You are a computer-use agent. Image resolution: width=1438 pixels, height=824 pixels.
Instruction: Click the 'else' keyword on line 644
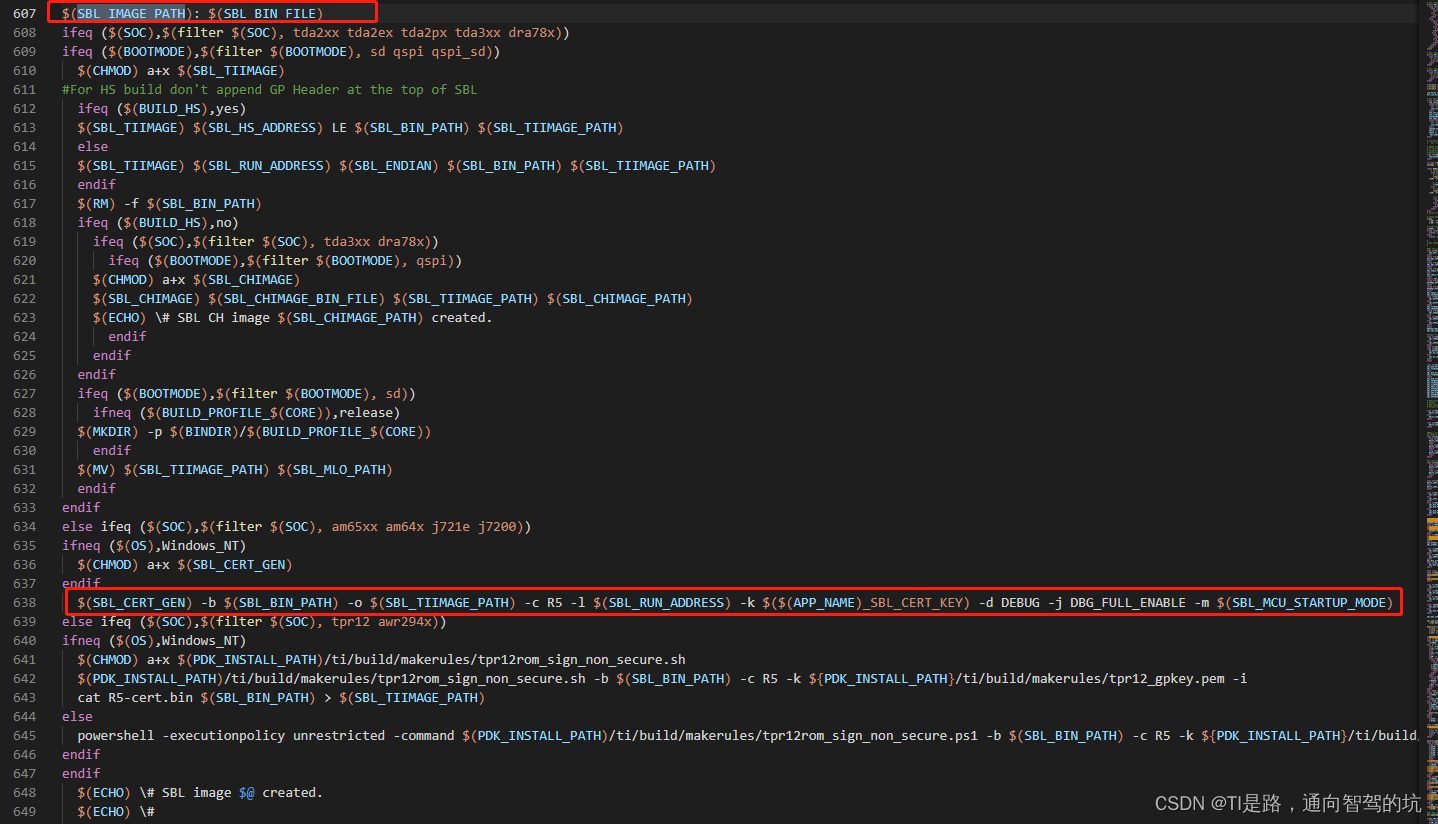click(77, 716)
